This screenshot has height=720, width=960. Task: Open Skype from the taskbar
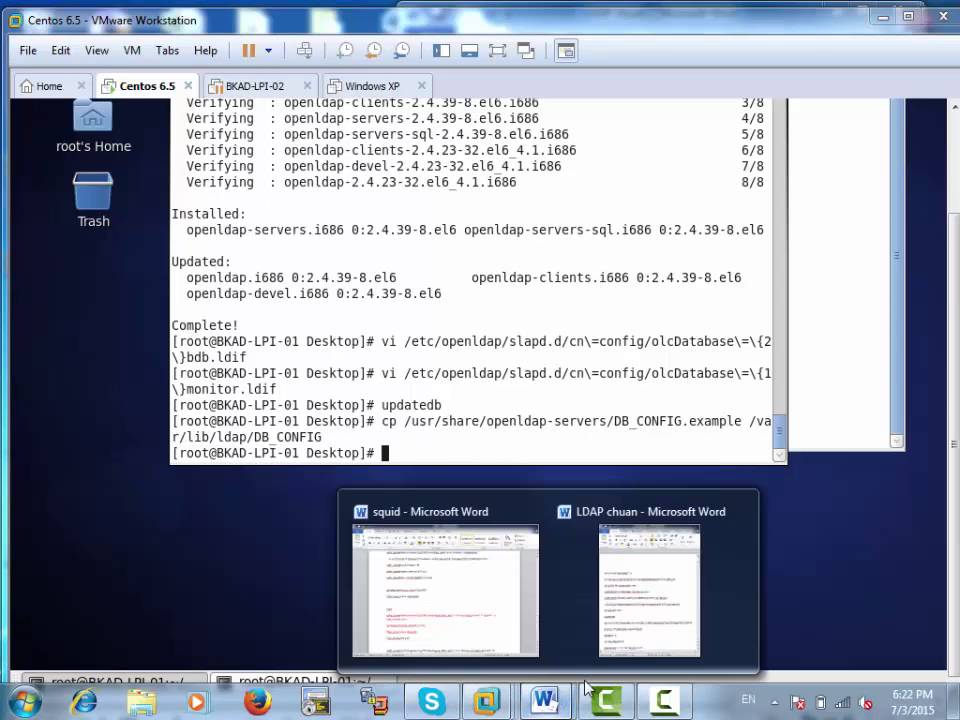click(432, 702)
